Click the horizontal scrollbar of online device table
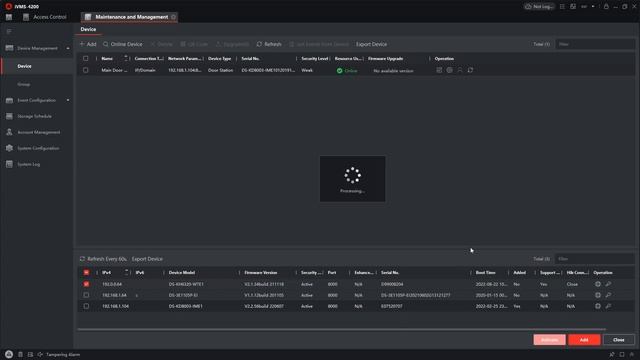640x360 pixels. (342, 329)
